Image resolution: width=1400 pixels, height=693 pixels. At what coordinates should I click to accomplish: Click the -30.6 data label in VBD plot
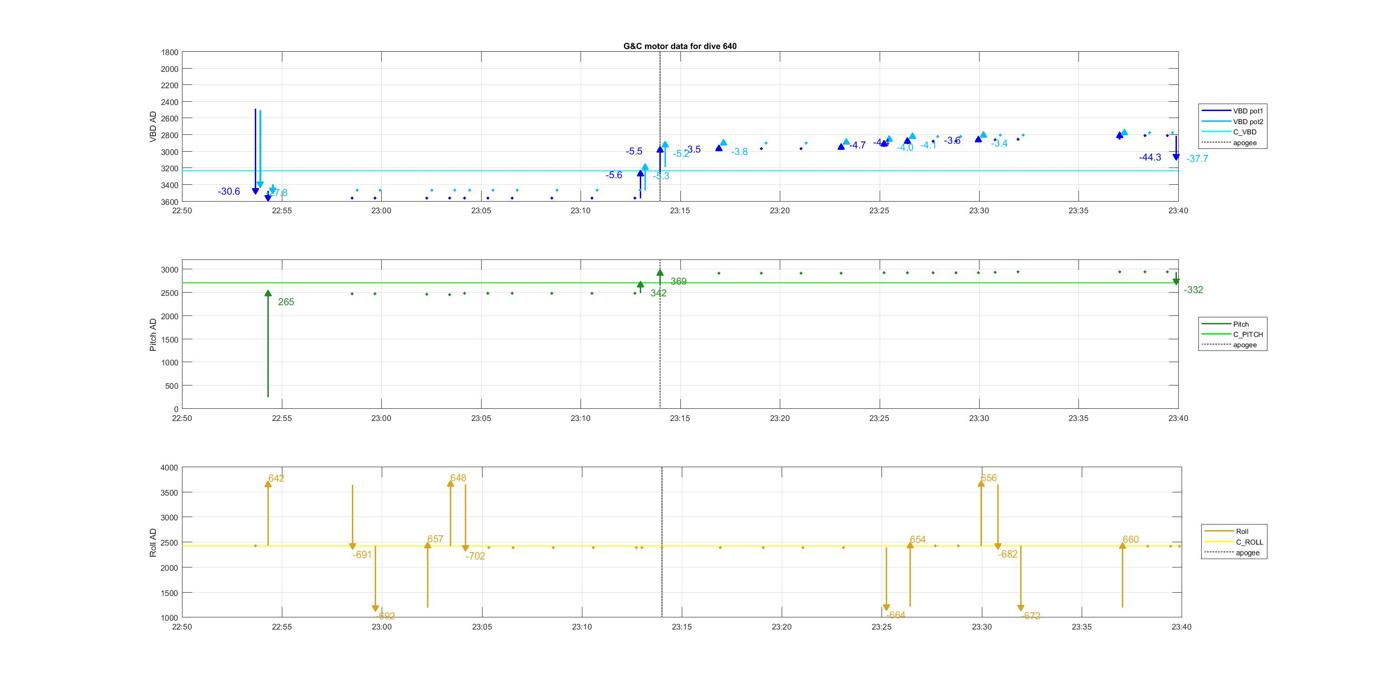click(x=229, y=192)
